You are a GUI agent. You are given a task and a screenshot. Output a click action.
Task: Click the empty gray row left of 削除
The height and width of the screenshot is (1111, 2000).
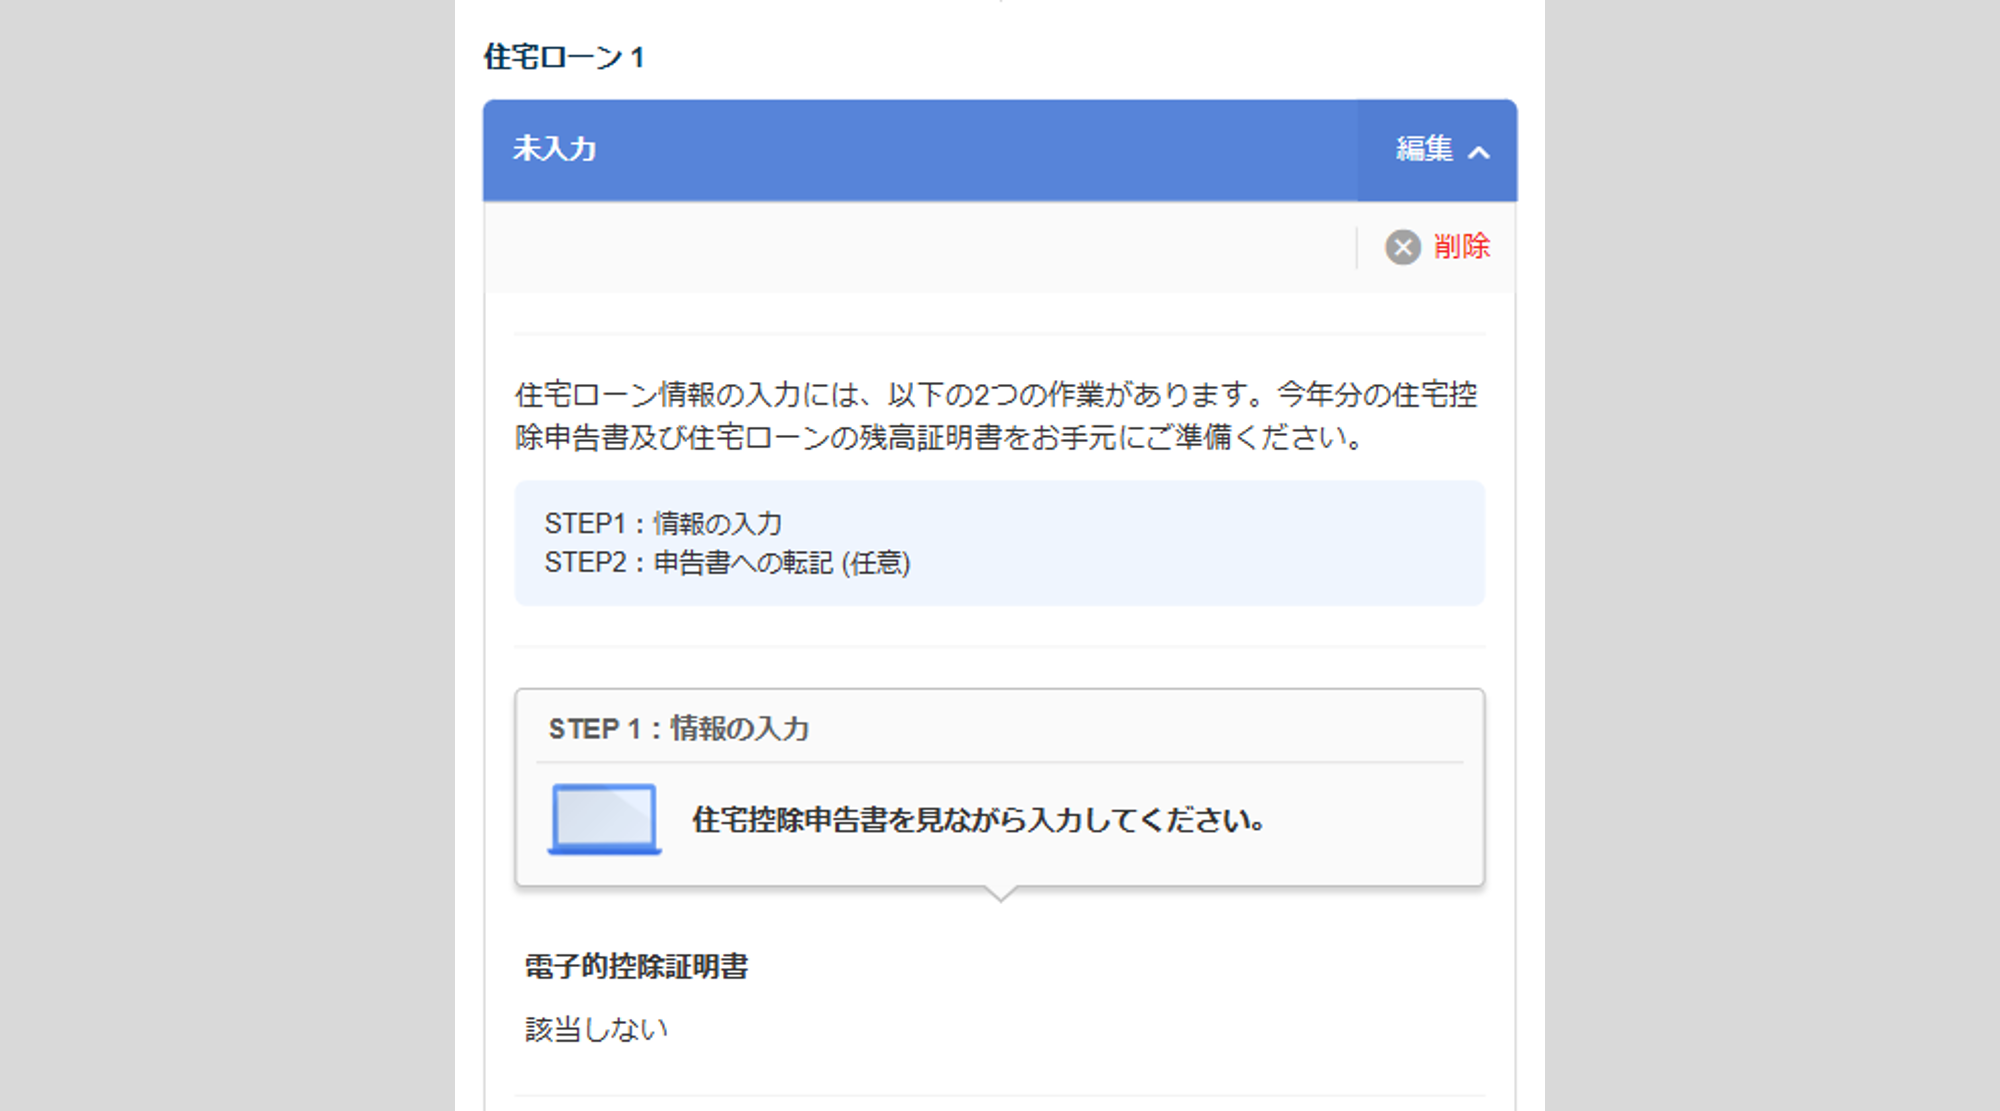click(900, 247)
